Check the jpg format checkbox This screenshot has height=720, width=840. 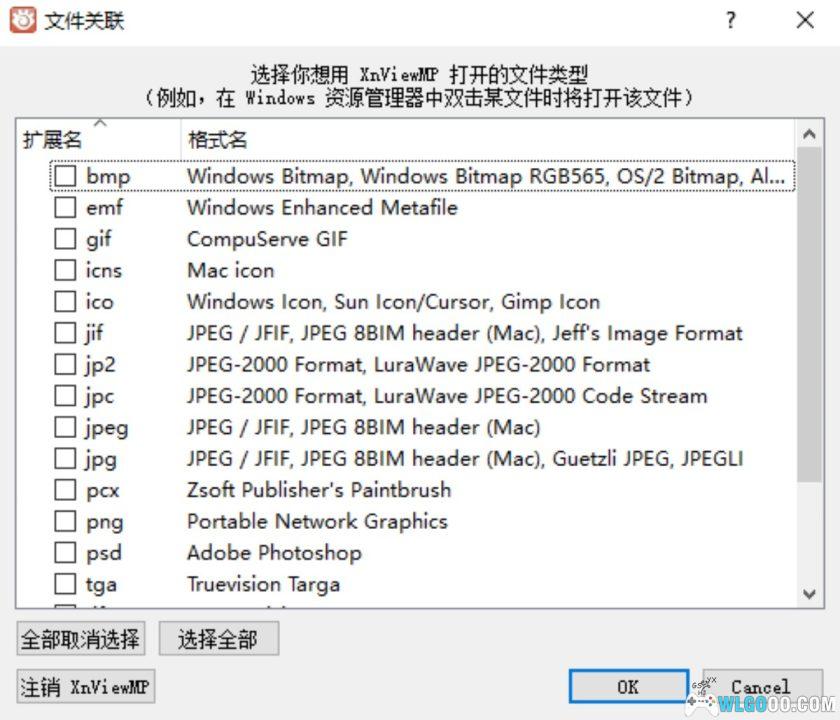66,458
